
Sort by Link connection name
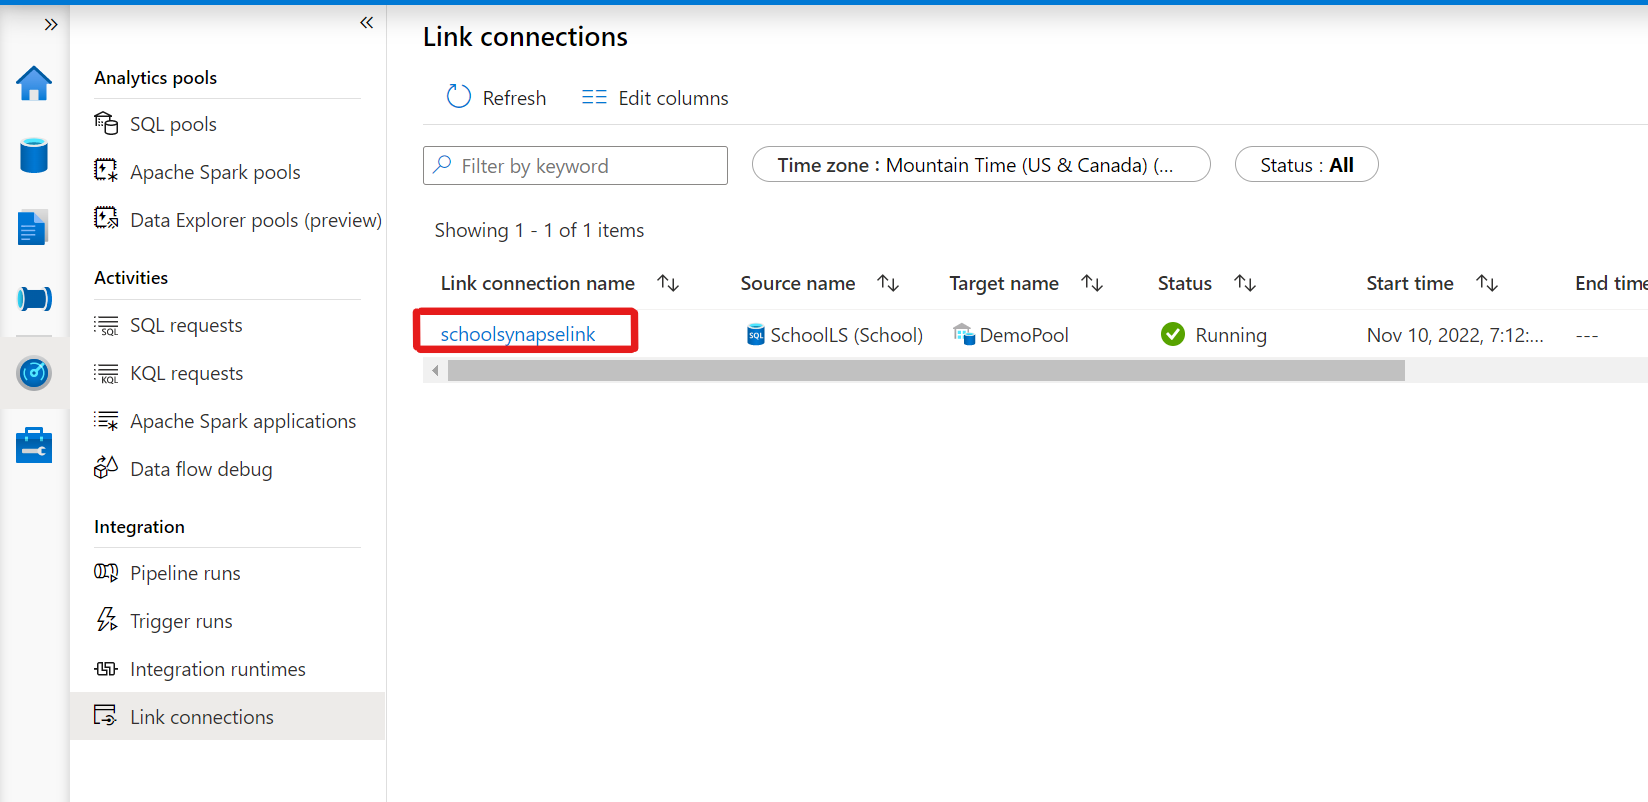[x=668, y=283]
